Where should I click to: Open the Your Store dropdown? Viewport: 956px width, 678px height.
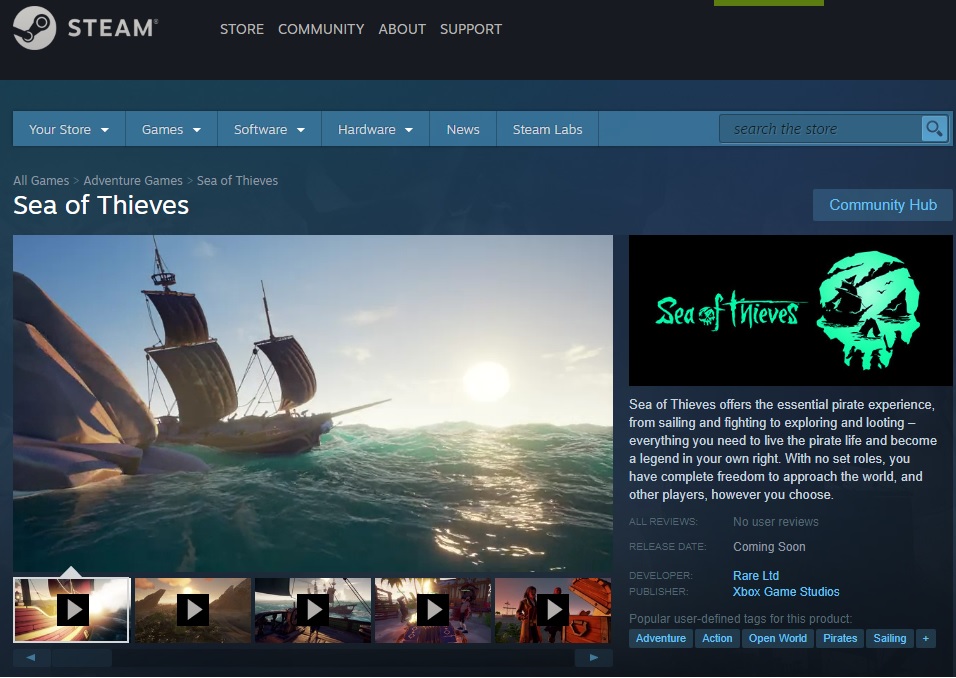pyautogui.click(x=69, y=129)
